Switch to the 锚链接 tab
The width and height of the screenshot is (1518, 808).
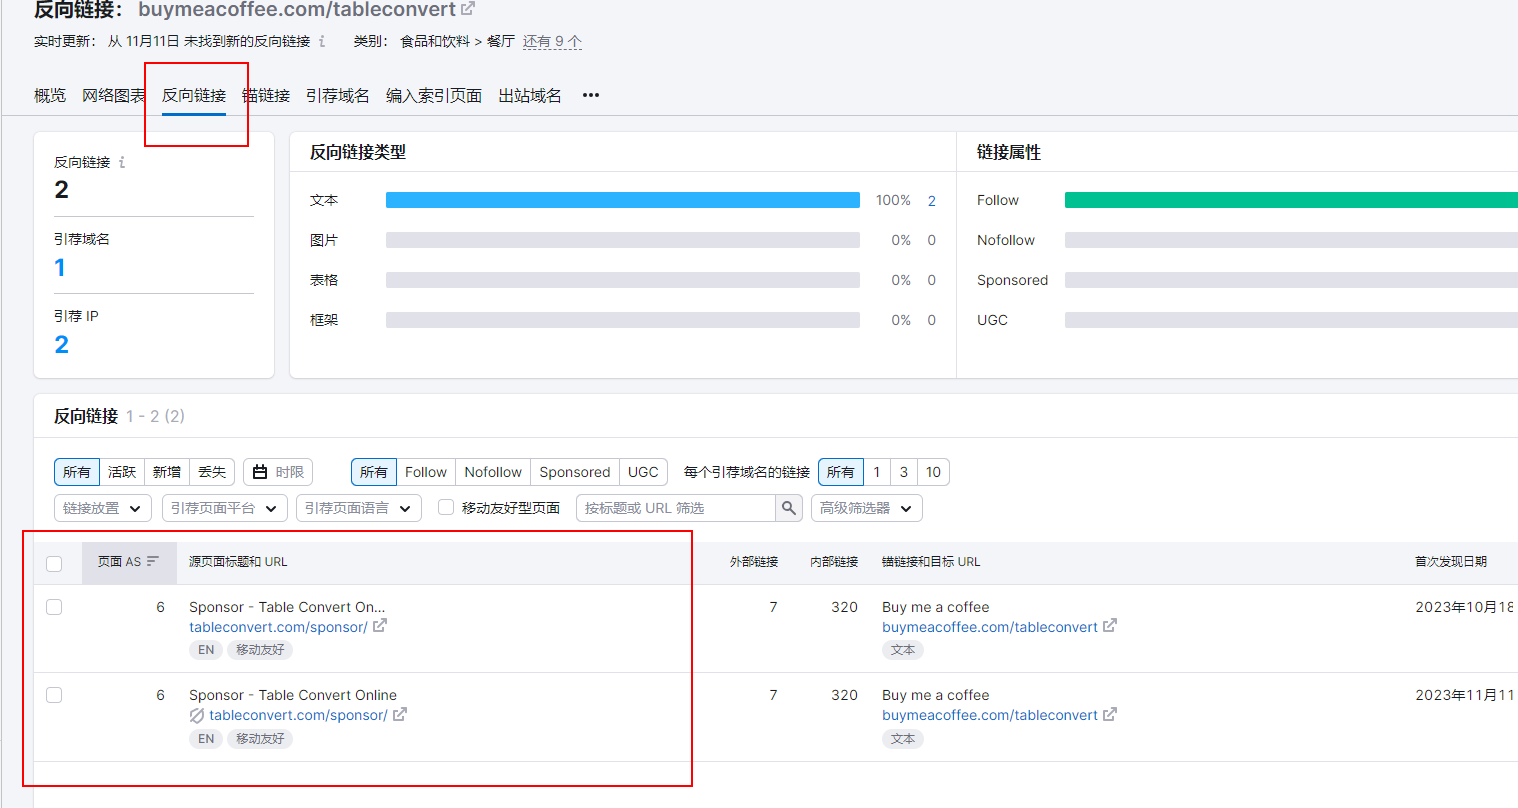[266, 95]
